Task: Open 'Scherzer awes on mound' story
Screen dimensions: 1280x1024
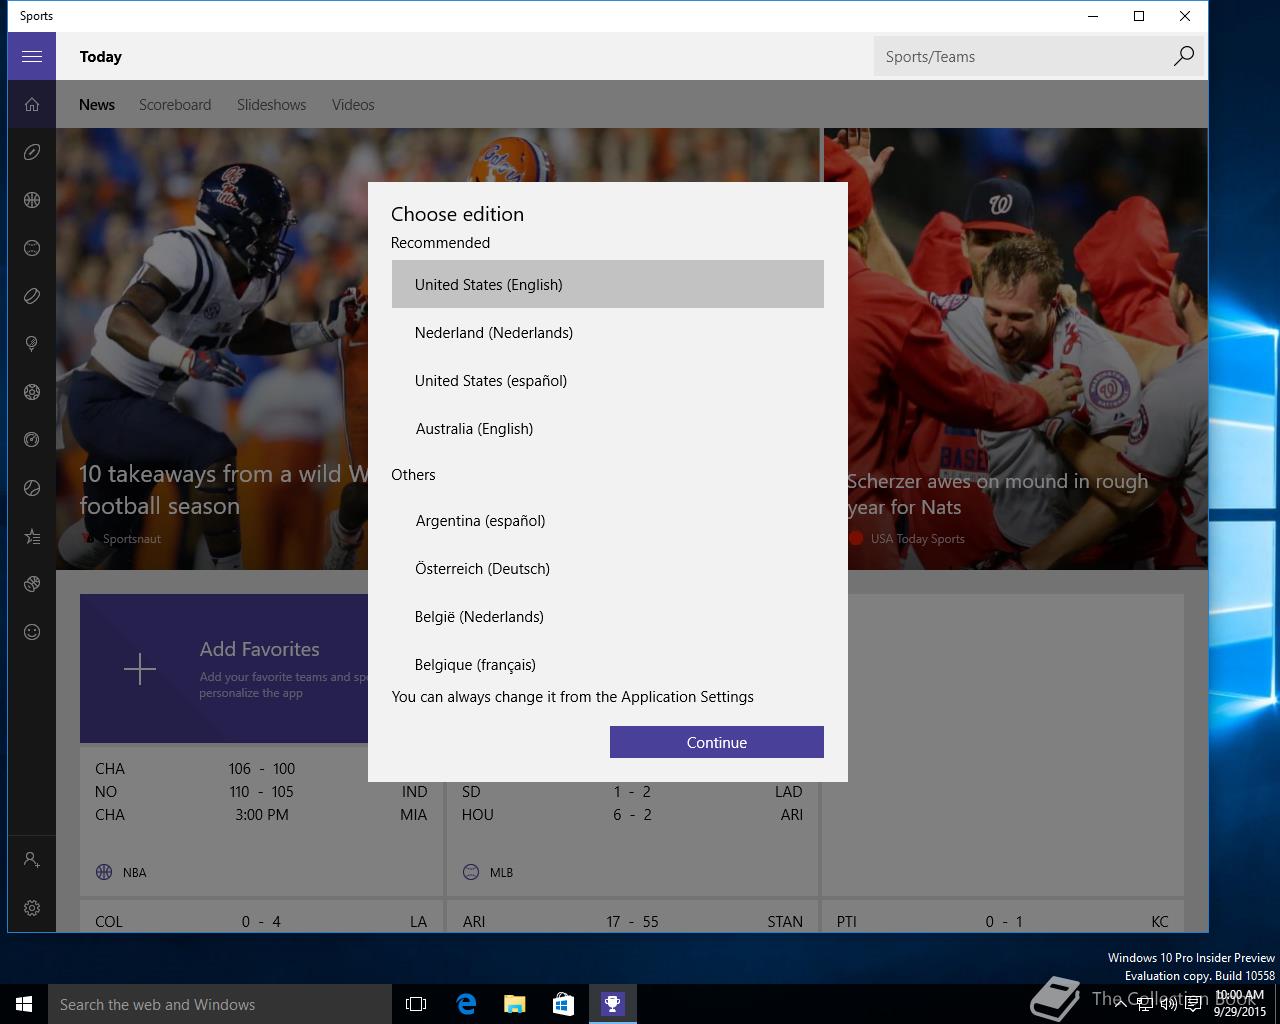Action: click(x=997, y=494)
